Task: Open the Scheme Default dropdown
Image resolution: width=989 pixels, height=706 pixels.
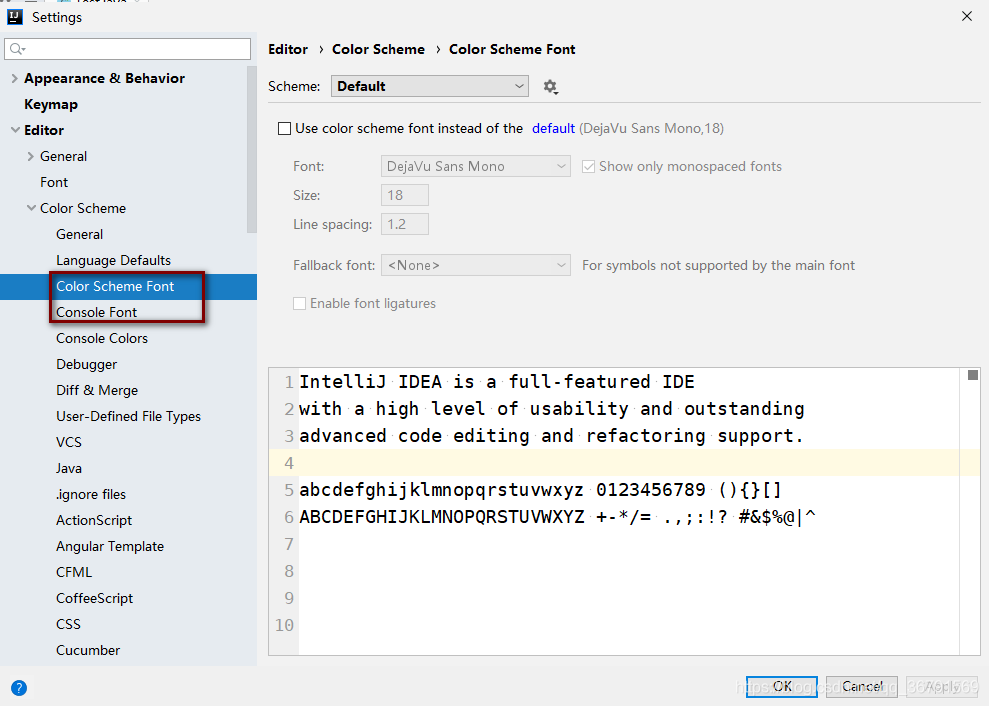Action: point(430,86)
